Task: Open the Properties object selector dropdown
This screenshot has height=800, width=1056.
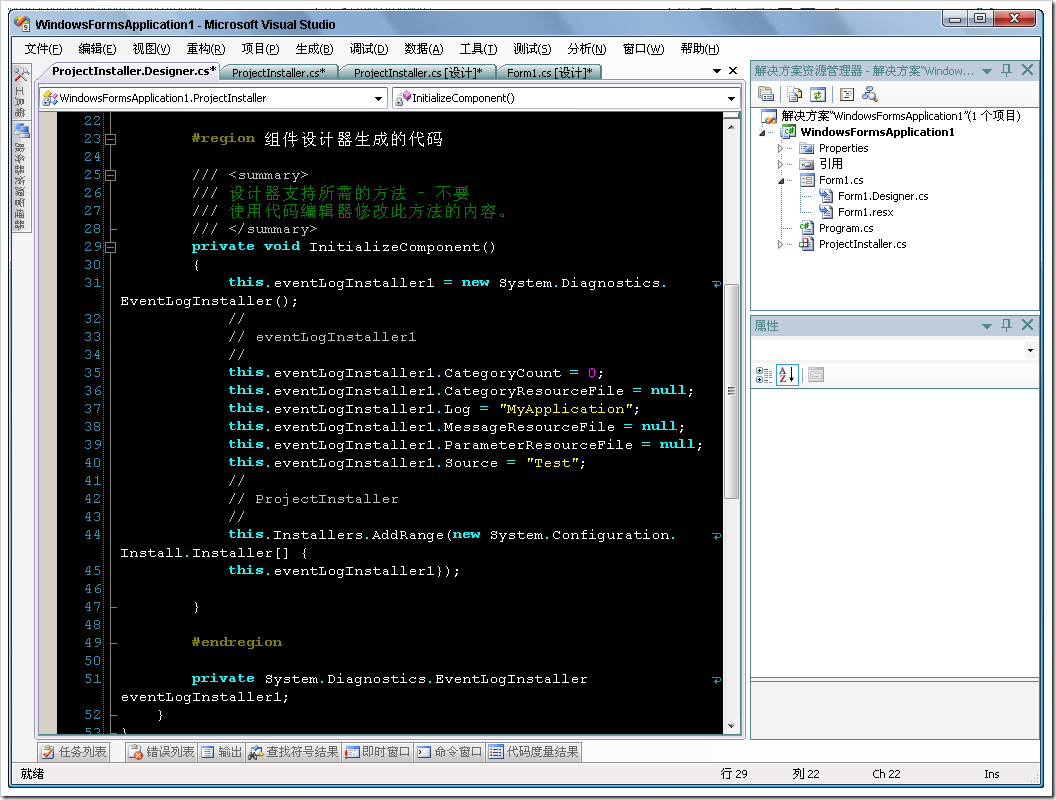Action: [1030, 350]
